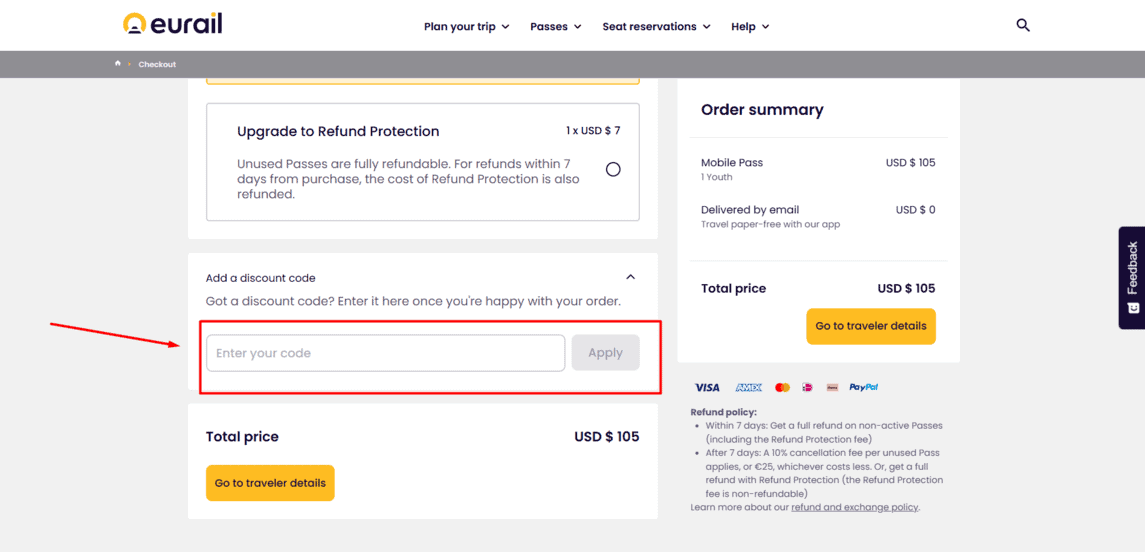This screenshot has height=552, width=1145.
Task: Open the refund and exchange policy link
Action: [854, 507]
